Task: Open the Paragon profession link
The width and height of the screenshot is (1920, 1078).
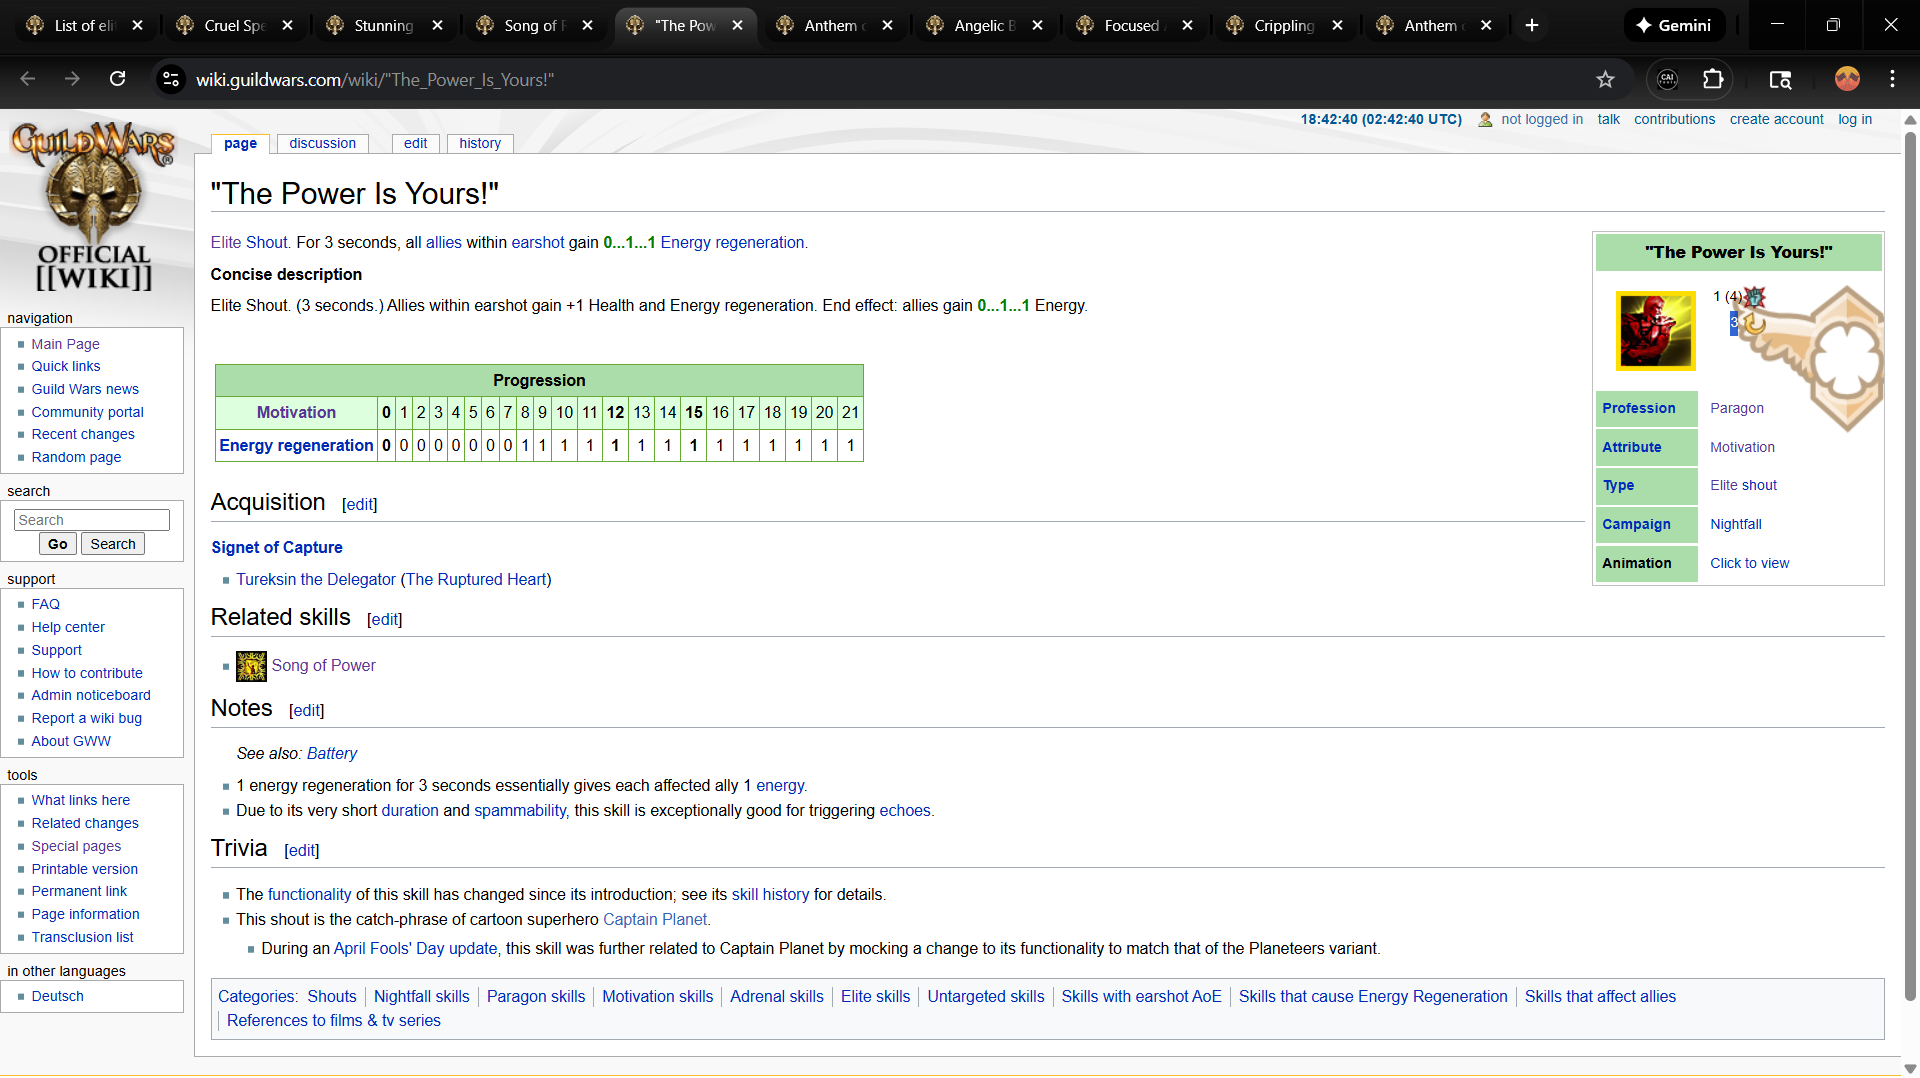Action: point(1737,408)
